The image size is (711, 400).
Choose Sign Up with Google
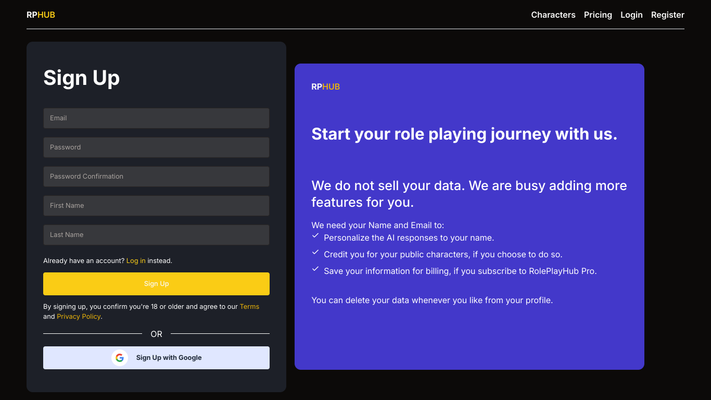click(156, 358)
